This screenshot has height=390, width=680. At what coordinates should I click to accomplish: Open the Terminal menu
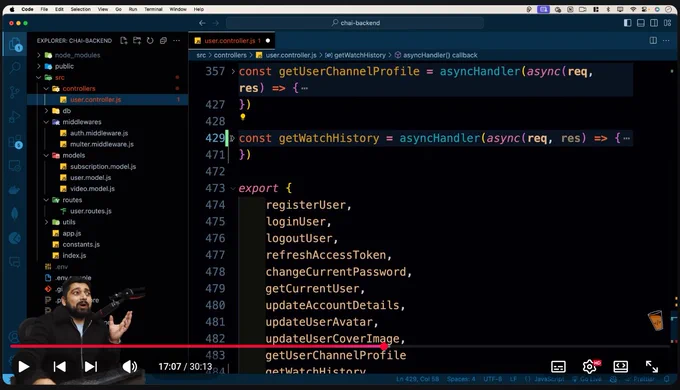click(x=153, y=9)
